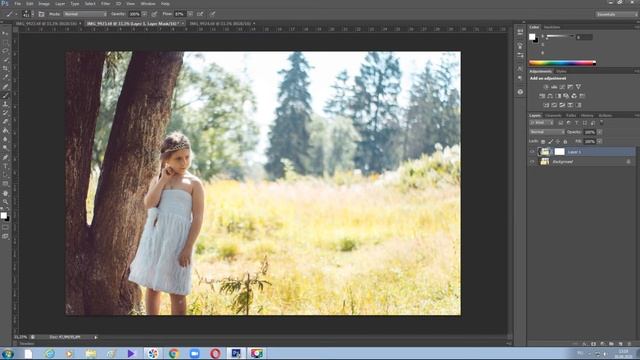
Task: Open the Image menu
Action: click(44, 4)
